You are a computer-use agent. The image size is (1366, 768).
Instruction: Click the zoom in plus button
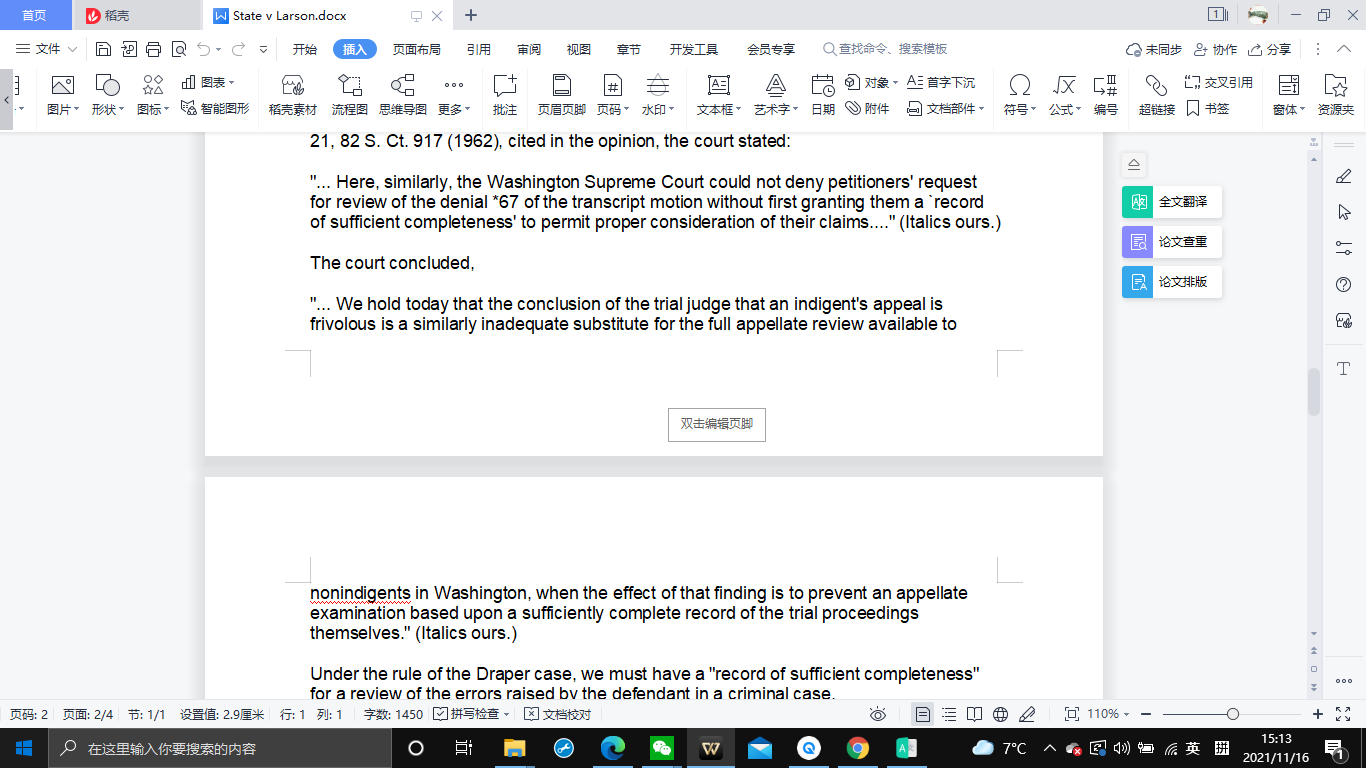click(1317, 714)
